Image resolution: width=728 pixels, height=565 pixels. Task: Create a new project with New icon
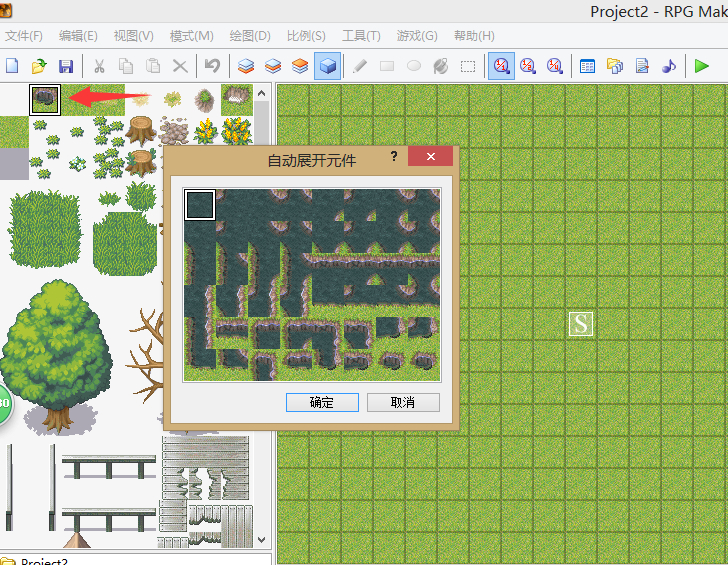point(13,66)
